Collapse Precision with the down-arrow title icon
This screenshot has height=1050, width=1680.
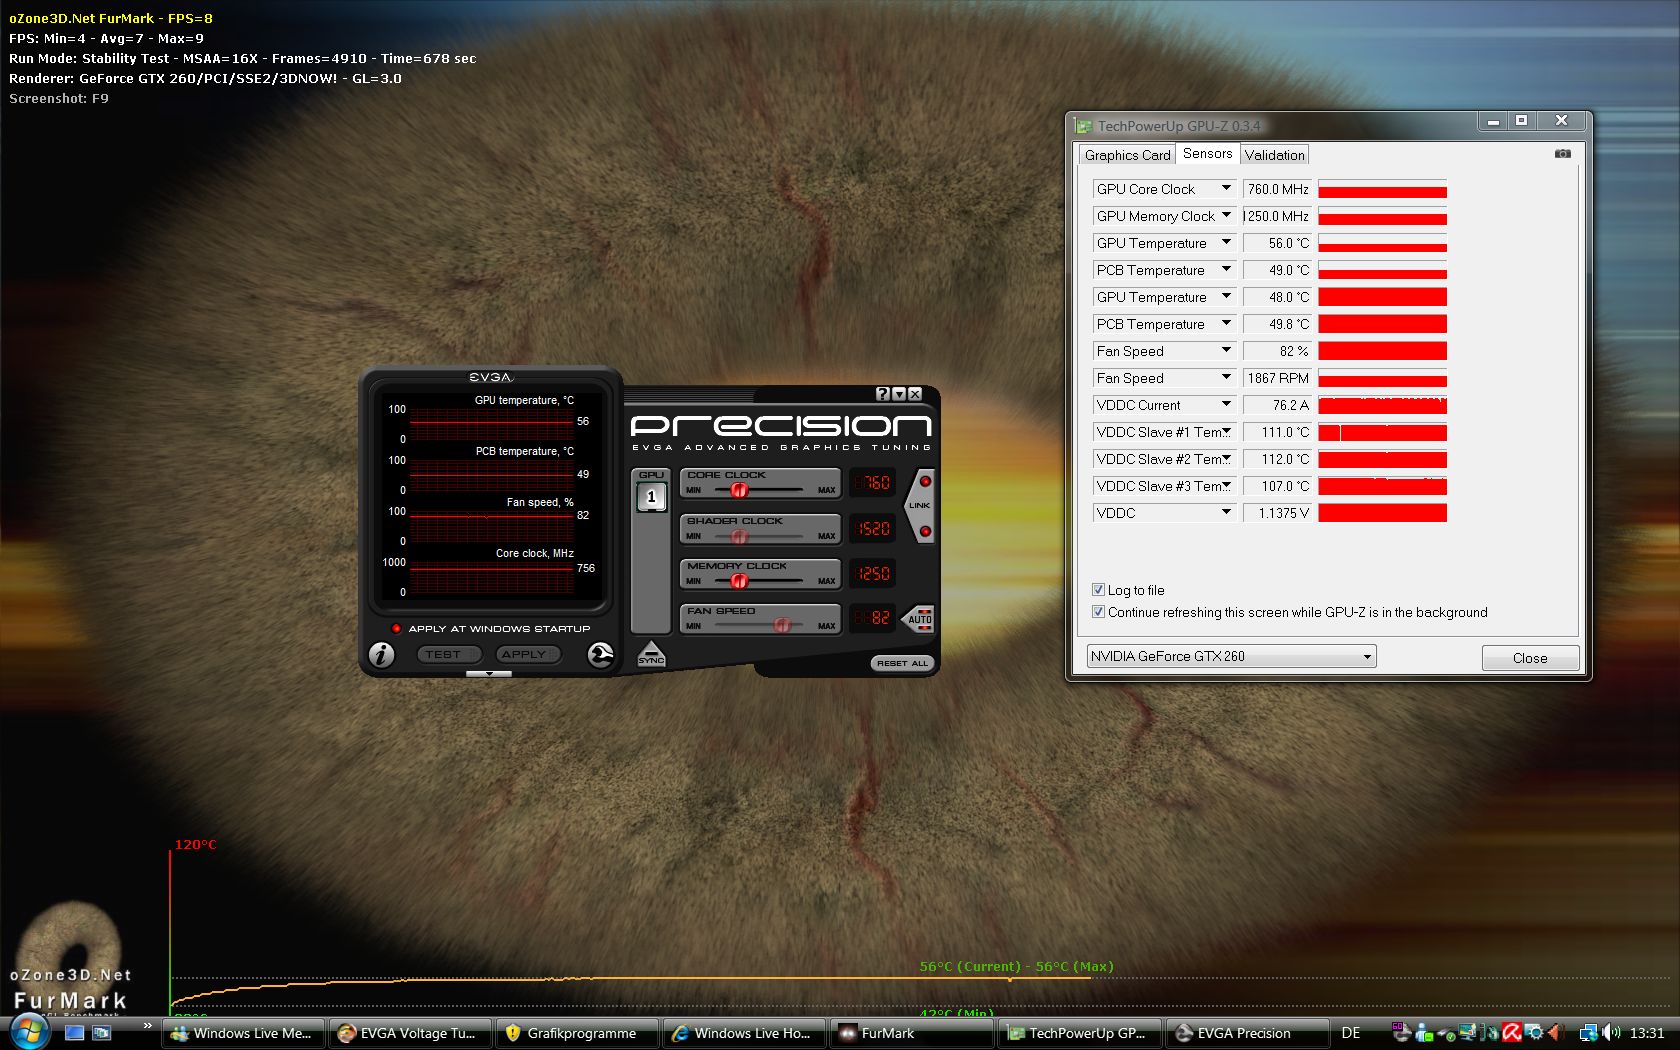click(x=898, y=394)
